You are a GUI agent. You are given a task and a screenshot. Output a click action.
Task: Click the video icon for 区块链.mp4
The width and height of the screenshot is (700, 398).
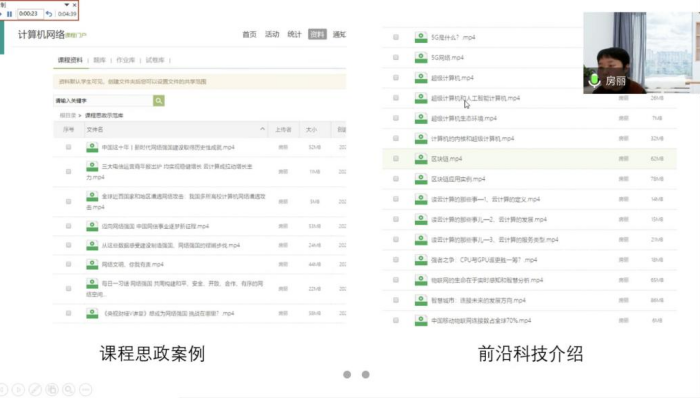tap(421, 158)
